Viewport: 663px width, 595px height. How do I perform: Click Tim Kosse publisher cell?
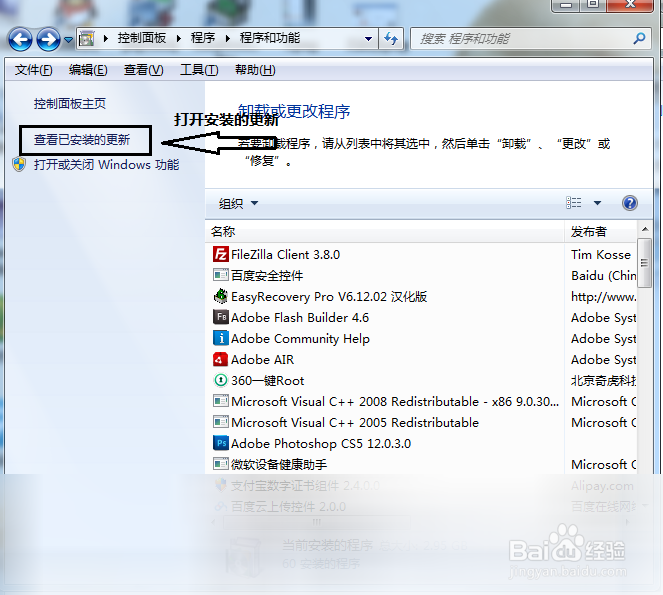[x=601, y=255]
